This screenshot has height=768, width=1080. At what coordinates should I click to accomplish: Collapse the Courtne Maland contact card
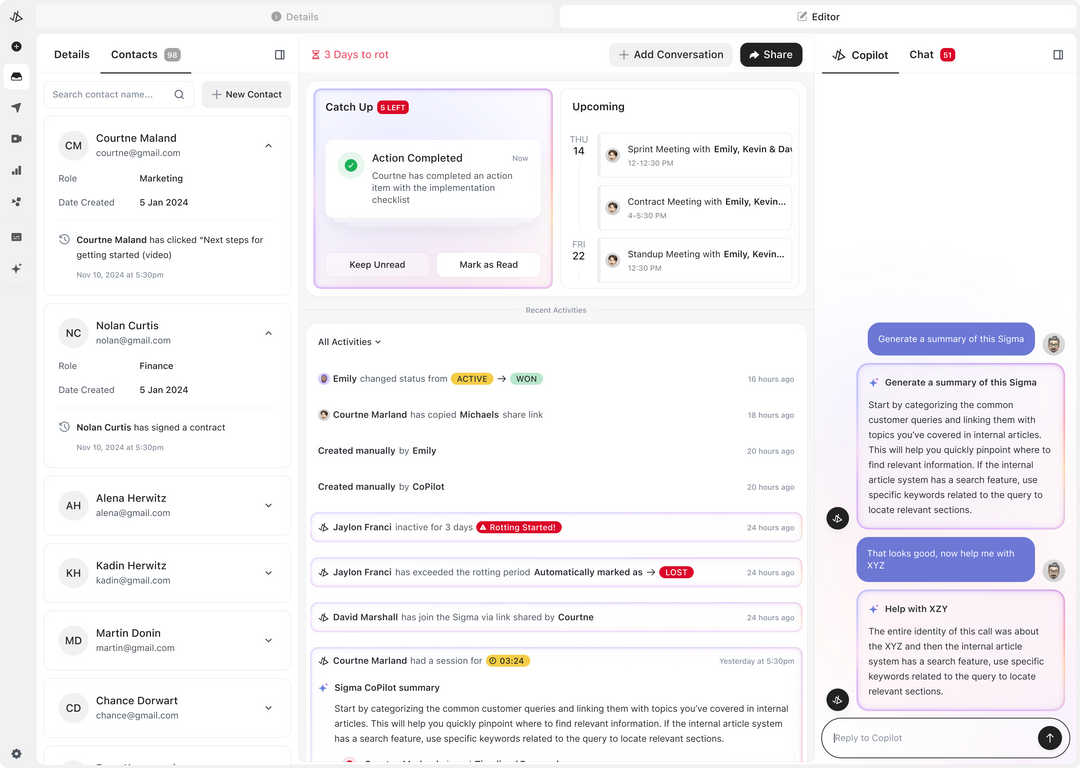[268, 146]
